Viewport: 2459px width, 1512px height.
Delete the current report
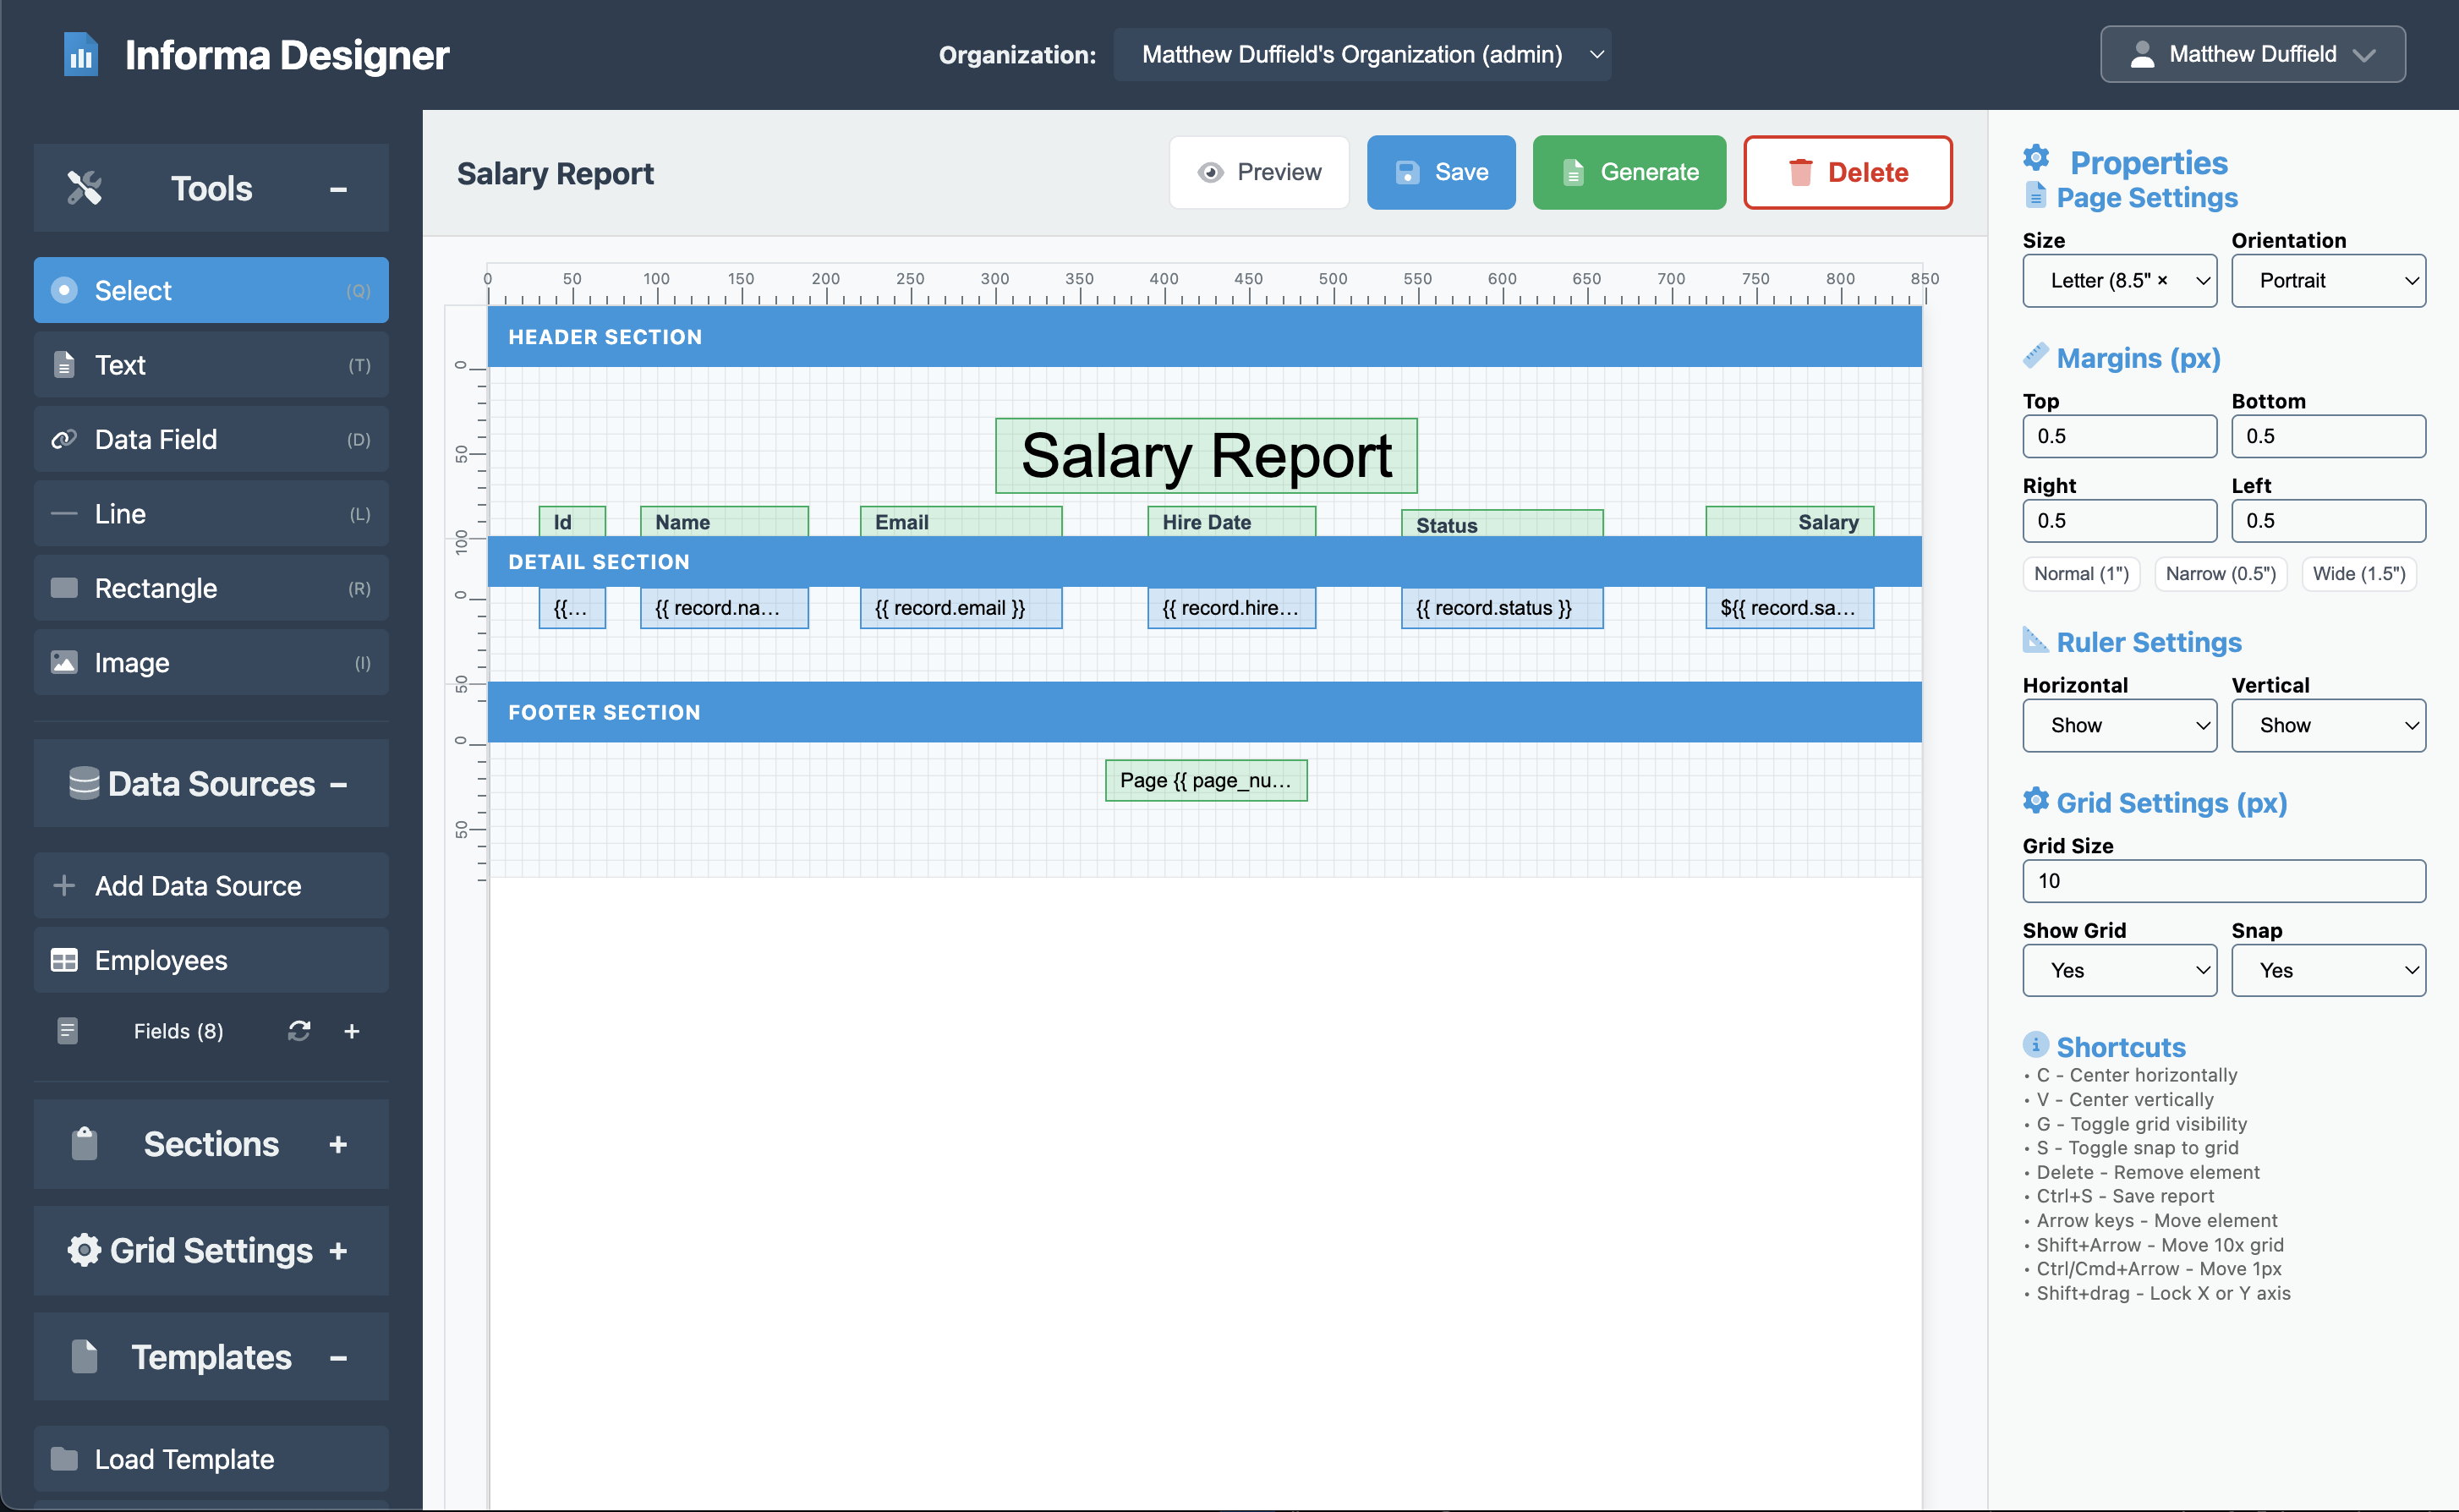pyautogui.click(x=1847, y=172)
